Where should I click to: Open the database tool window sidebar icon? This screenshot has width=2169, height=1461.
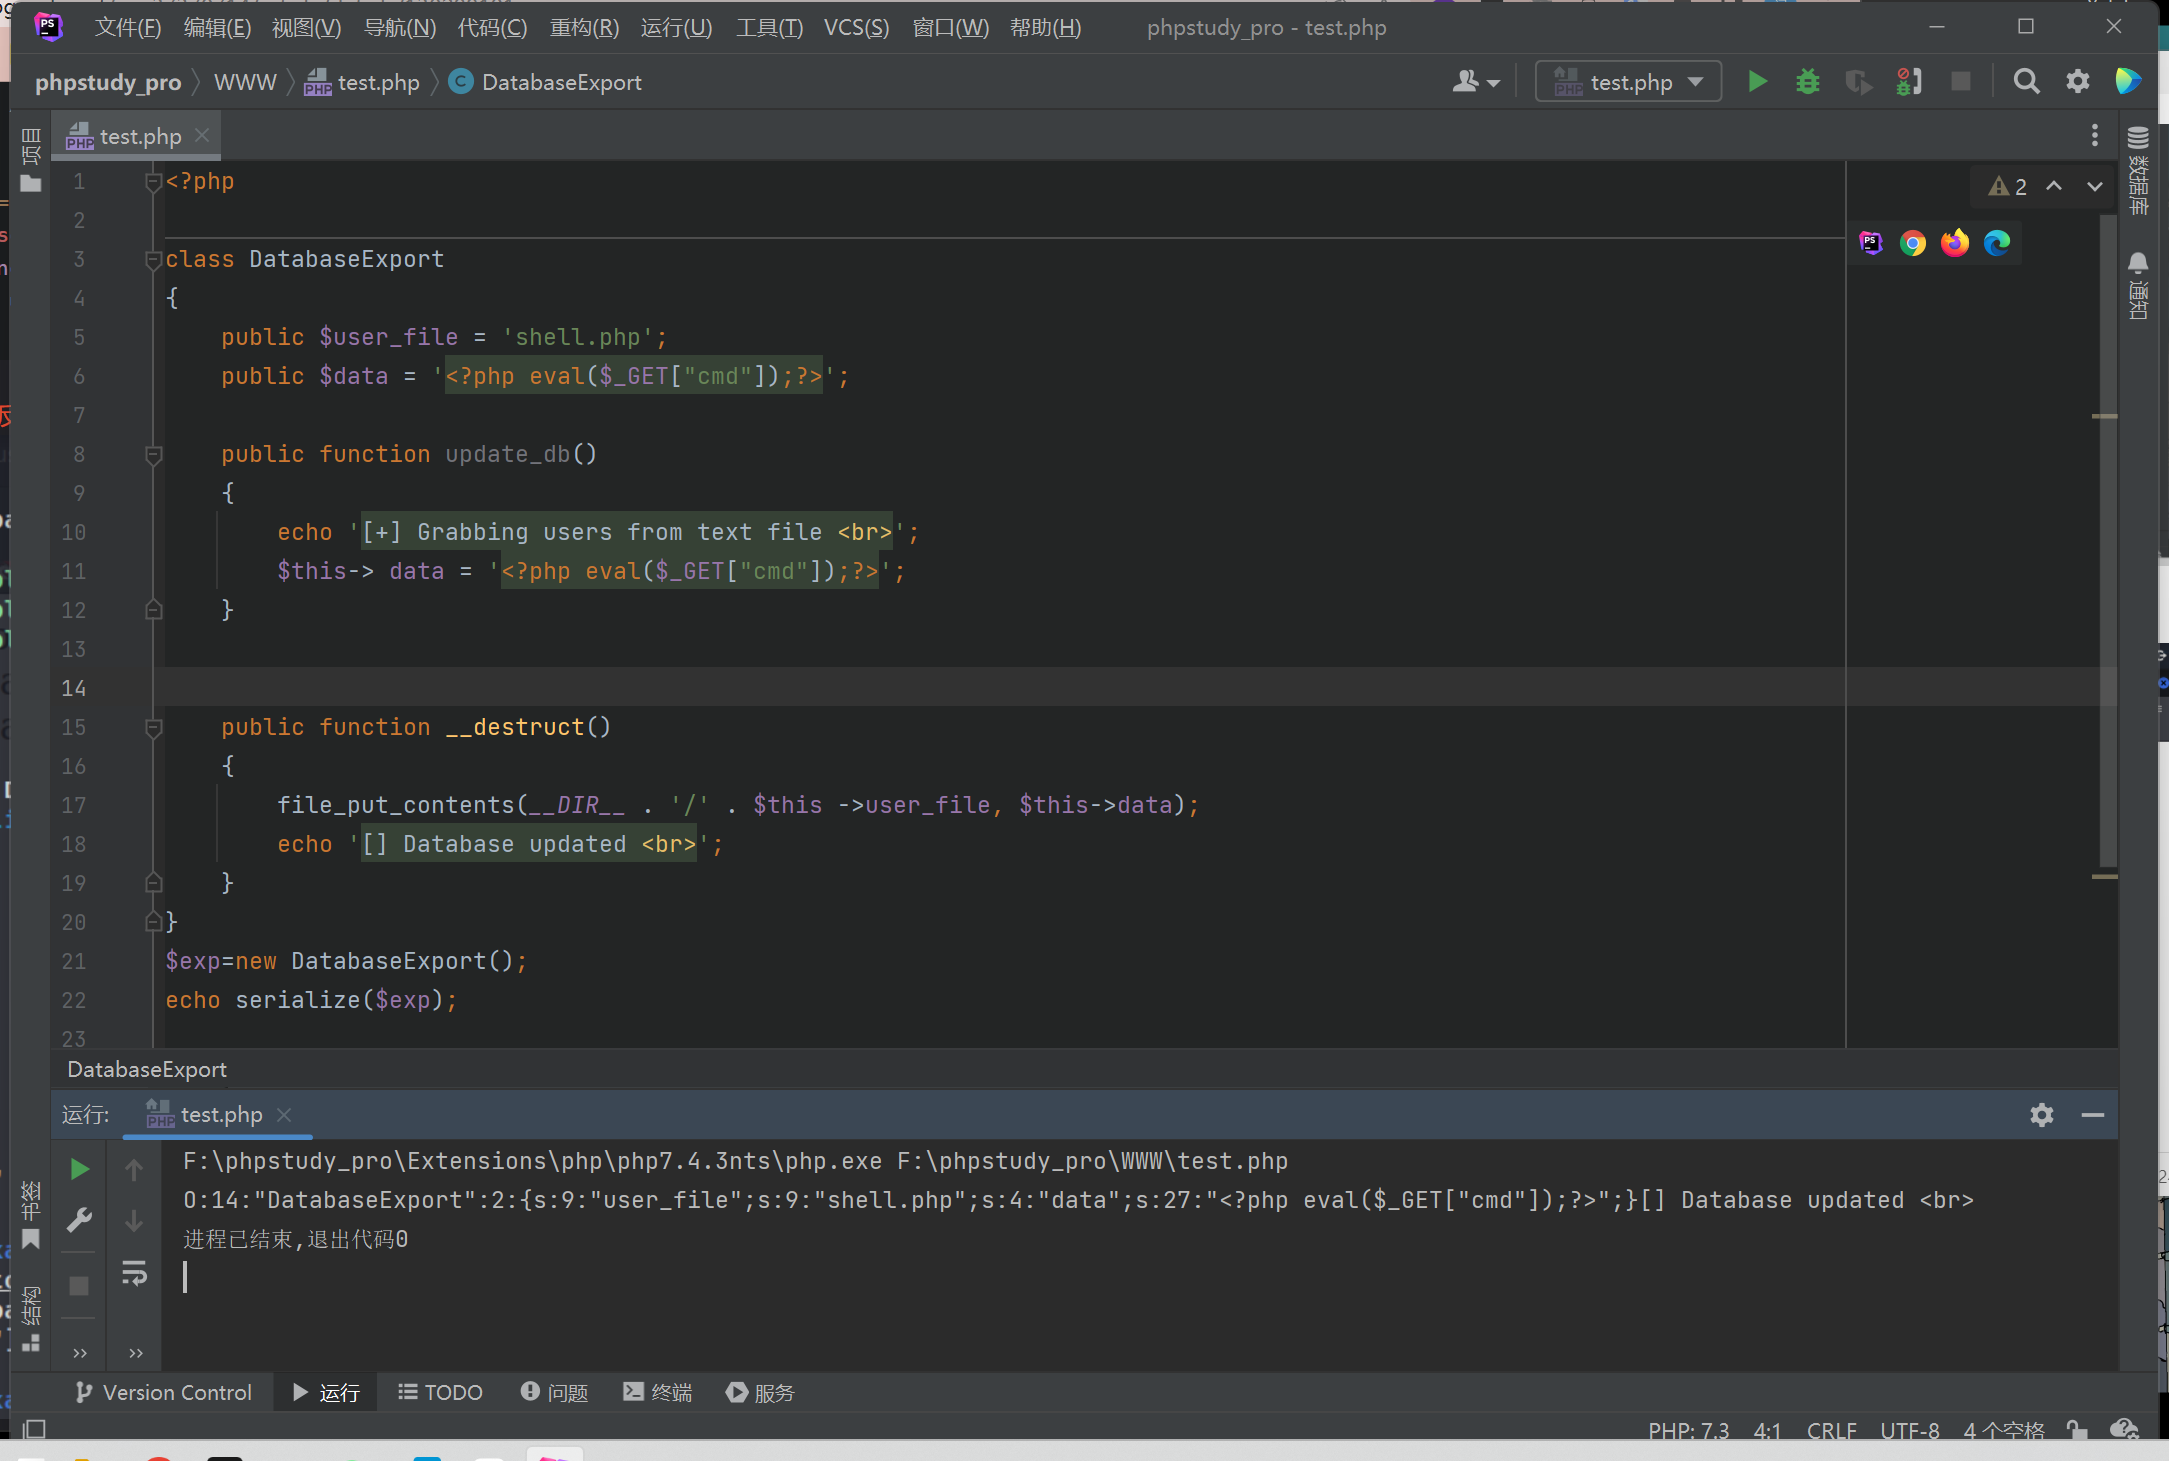tap(2138, 170)
